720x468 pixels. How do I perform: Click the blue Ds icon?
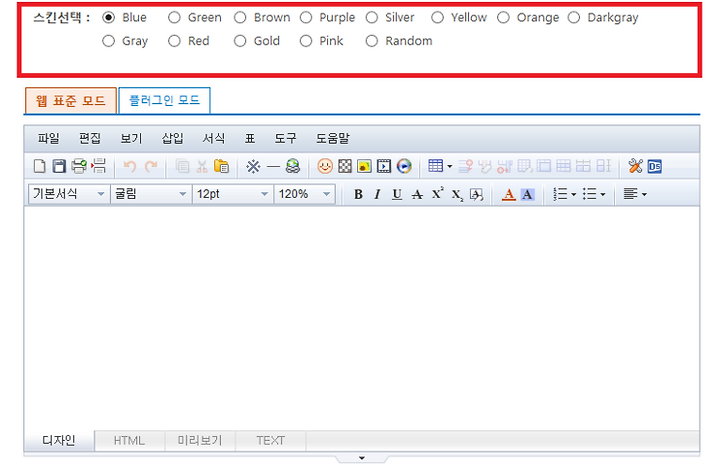(x=655, y=166)
